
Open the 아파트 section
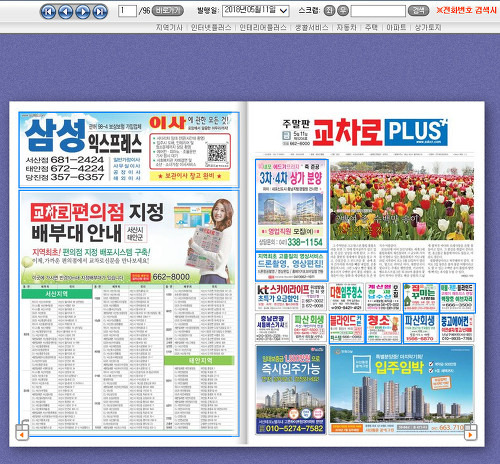(396, 27)
